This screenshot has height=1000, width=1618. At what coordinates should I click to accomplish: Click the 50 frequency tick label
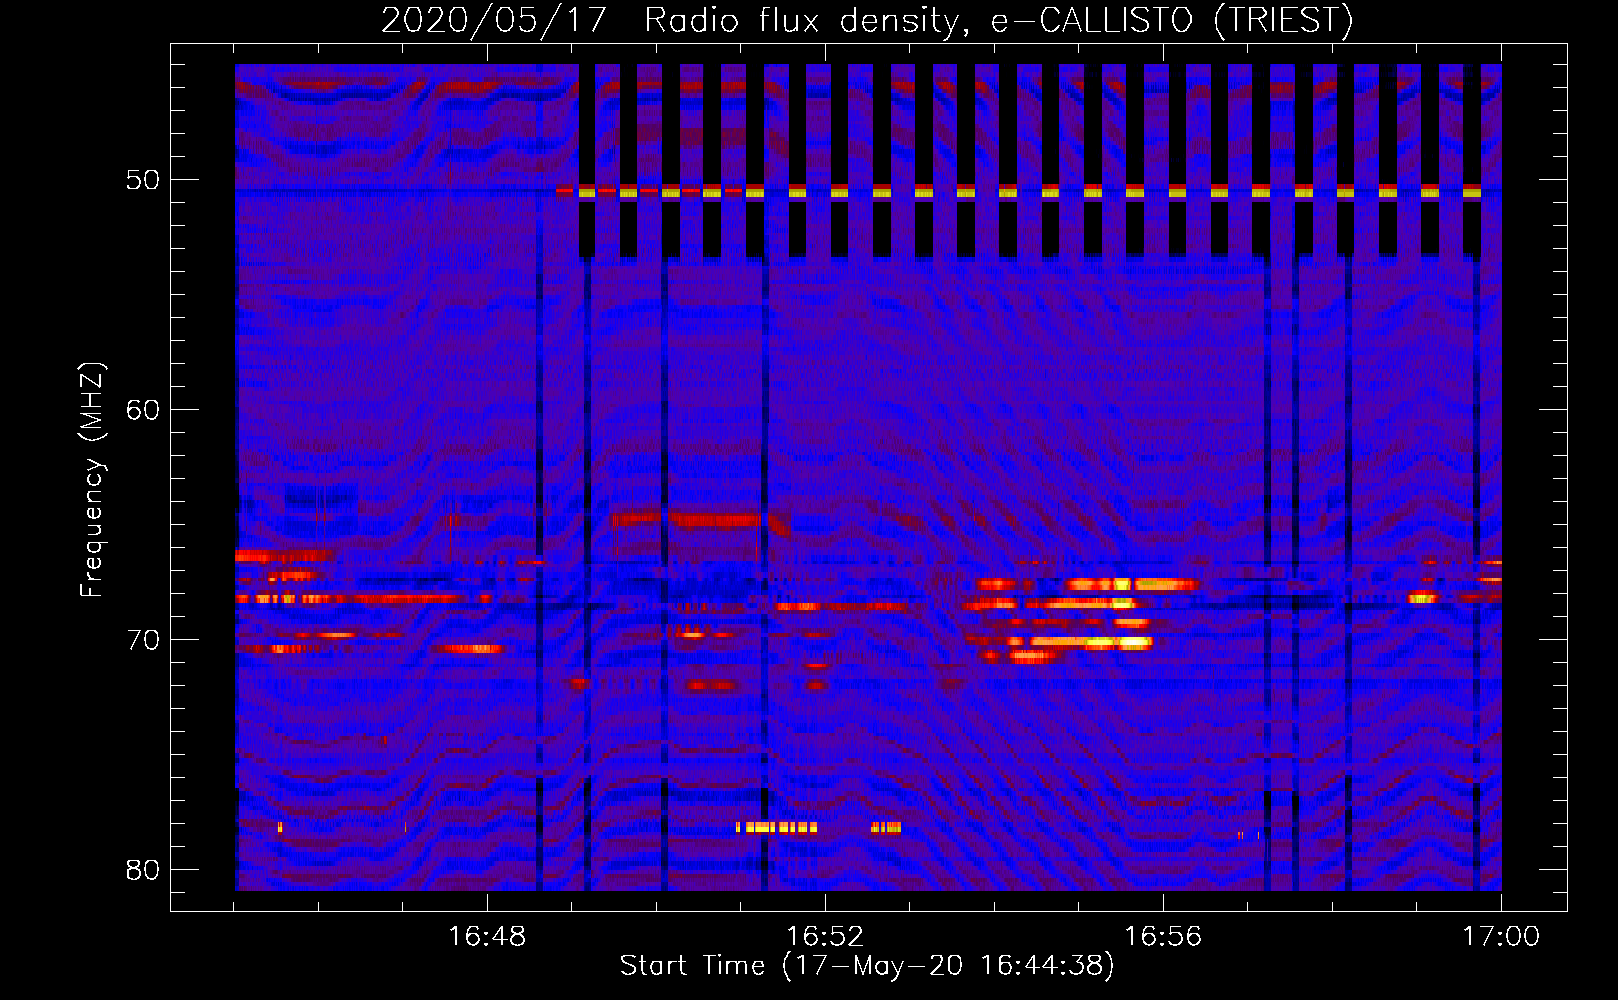[143, 180]
